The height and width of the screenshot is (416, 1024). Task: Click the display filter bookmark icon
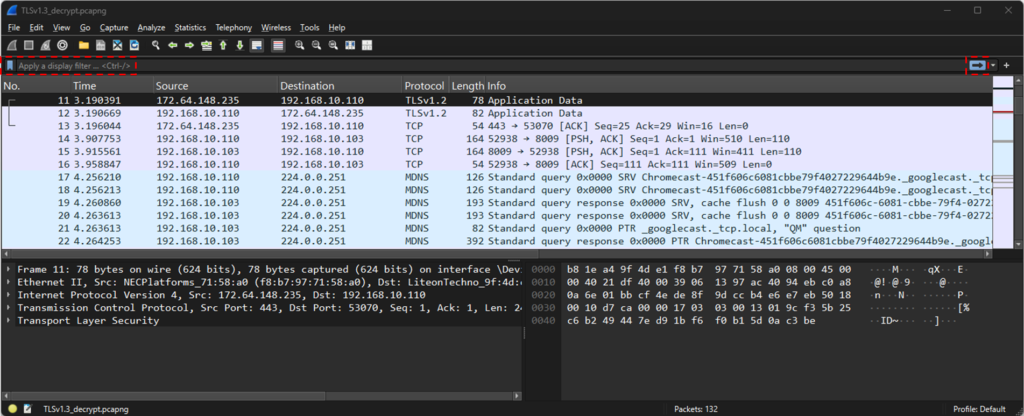click(x=10, y=66)
